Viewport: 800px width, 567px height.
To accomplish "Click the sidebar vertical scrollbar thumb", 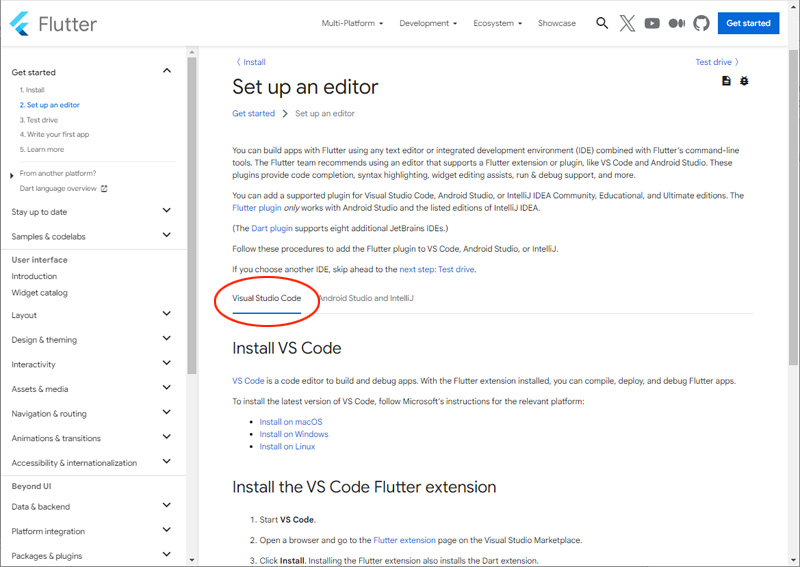I will (x=191, y=215).
